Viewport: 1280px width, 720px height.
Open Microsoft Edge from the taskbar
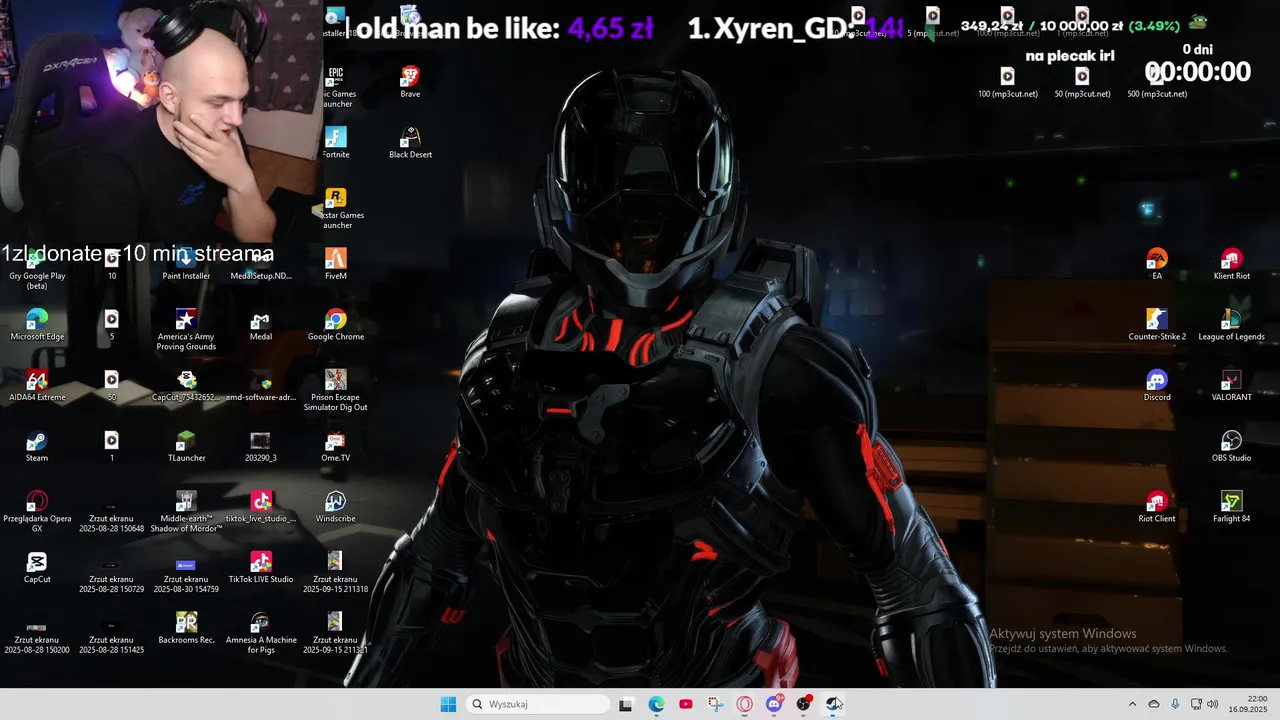pos(656,704)
